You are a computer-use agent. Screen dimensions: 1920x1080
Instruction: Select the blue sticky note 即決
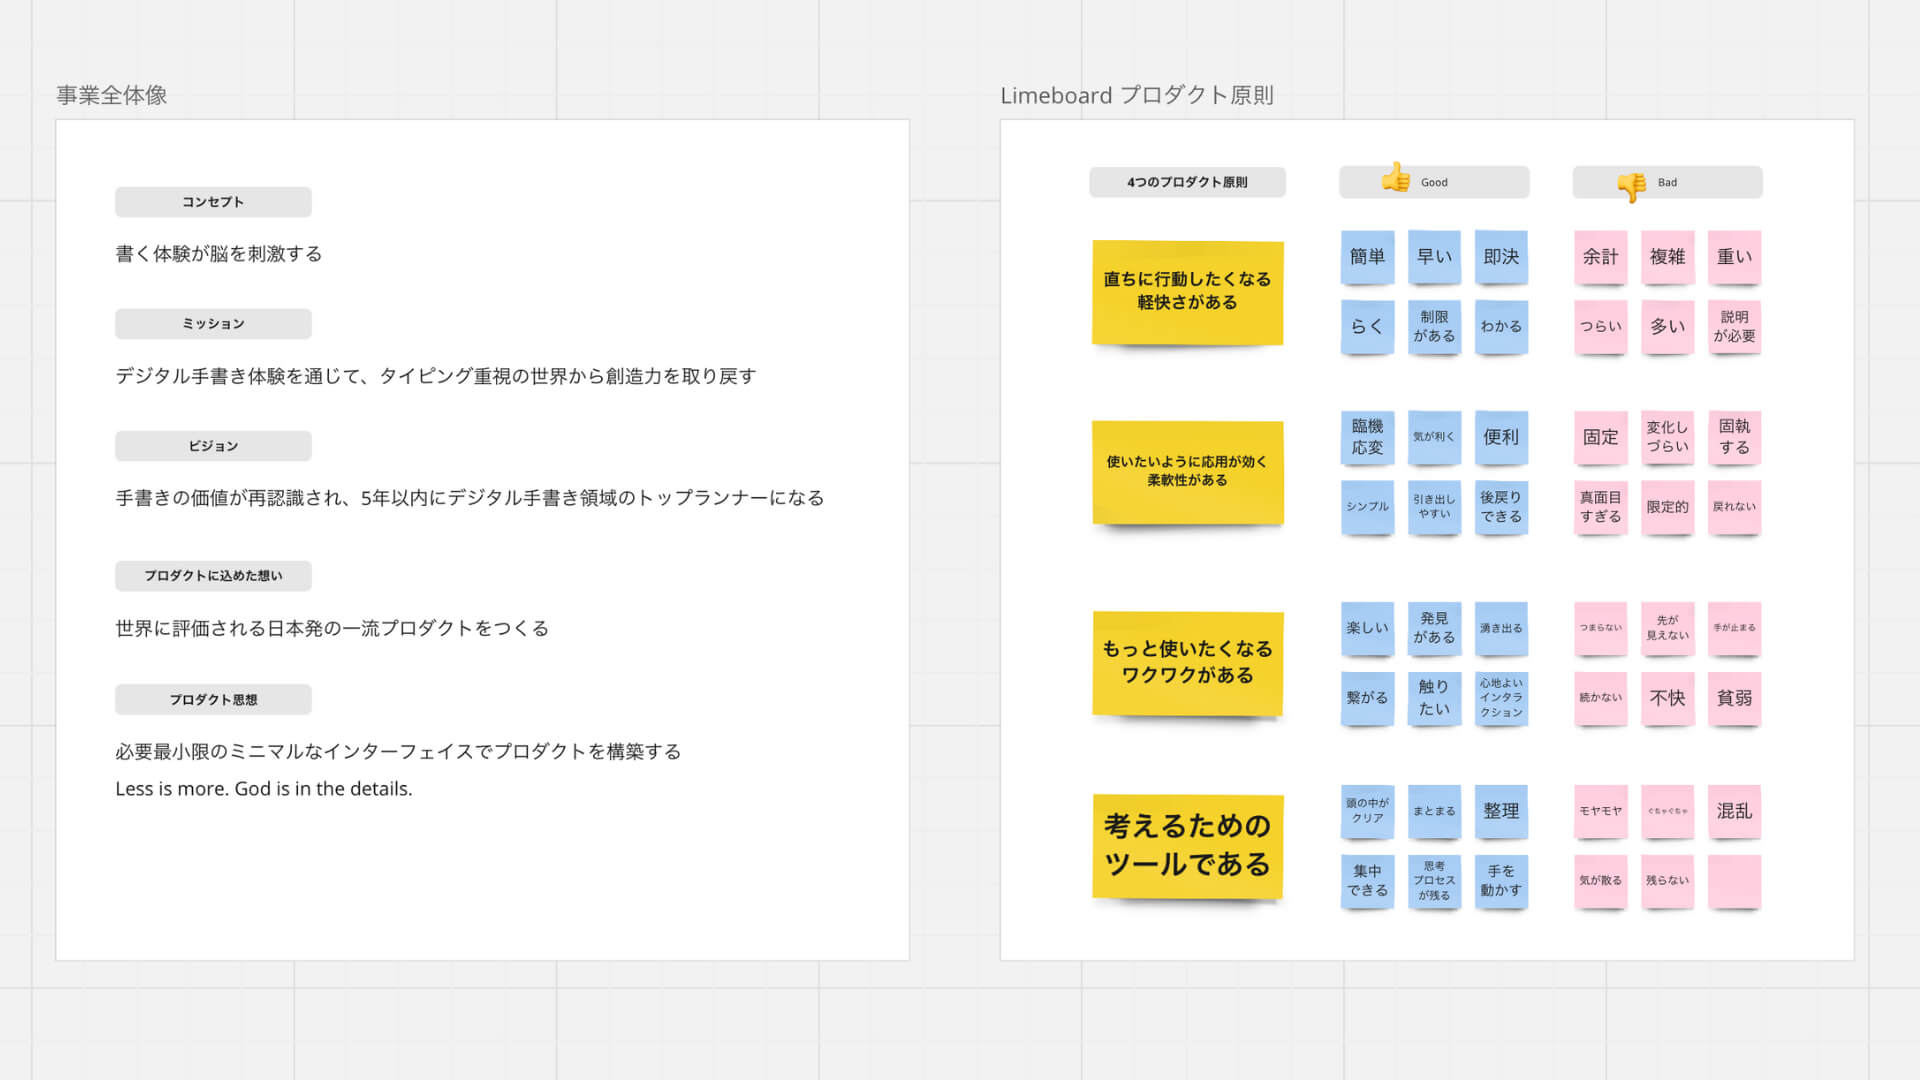[x=1501, y=257]
